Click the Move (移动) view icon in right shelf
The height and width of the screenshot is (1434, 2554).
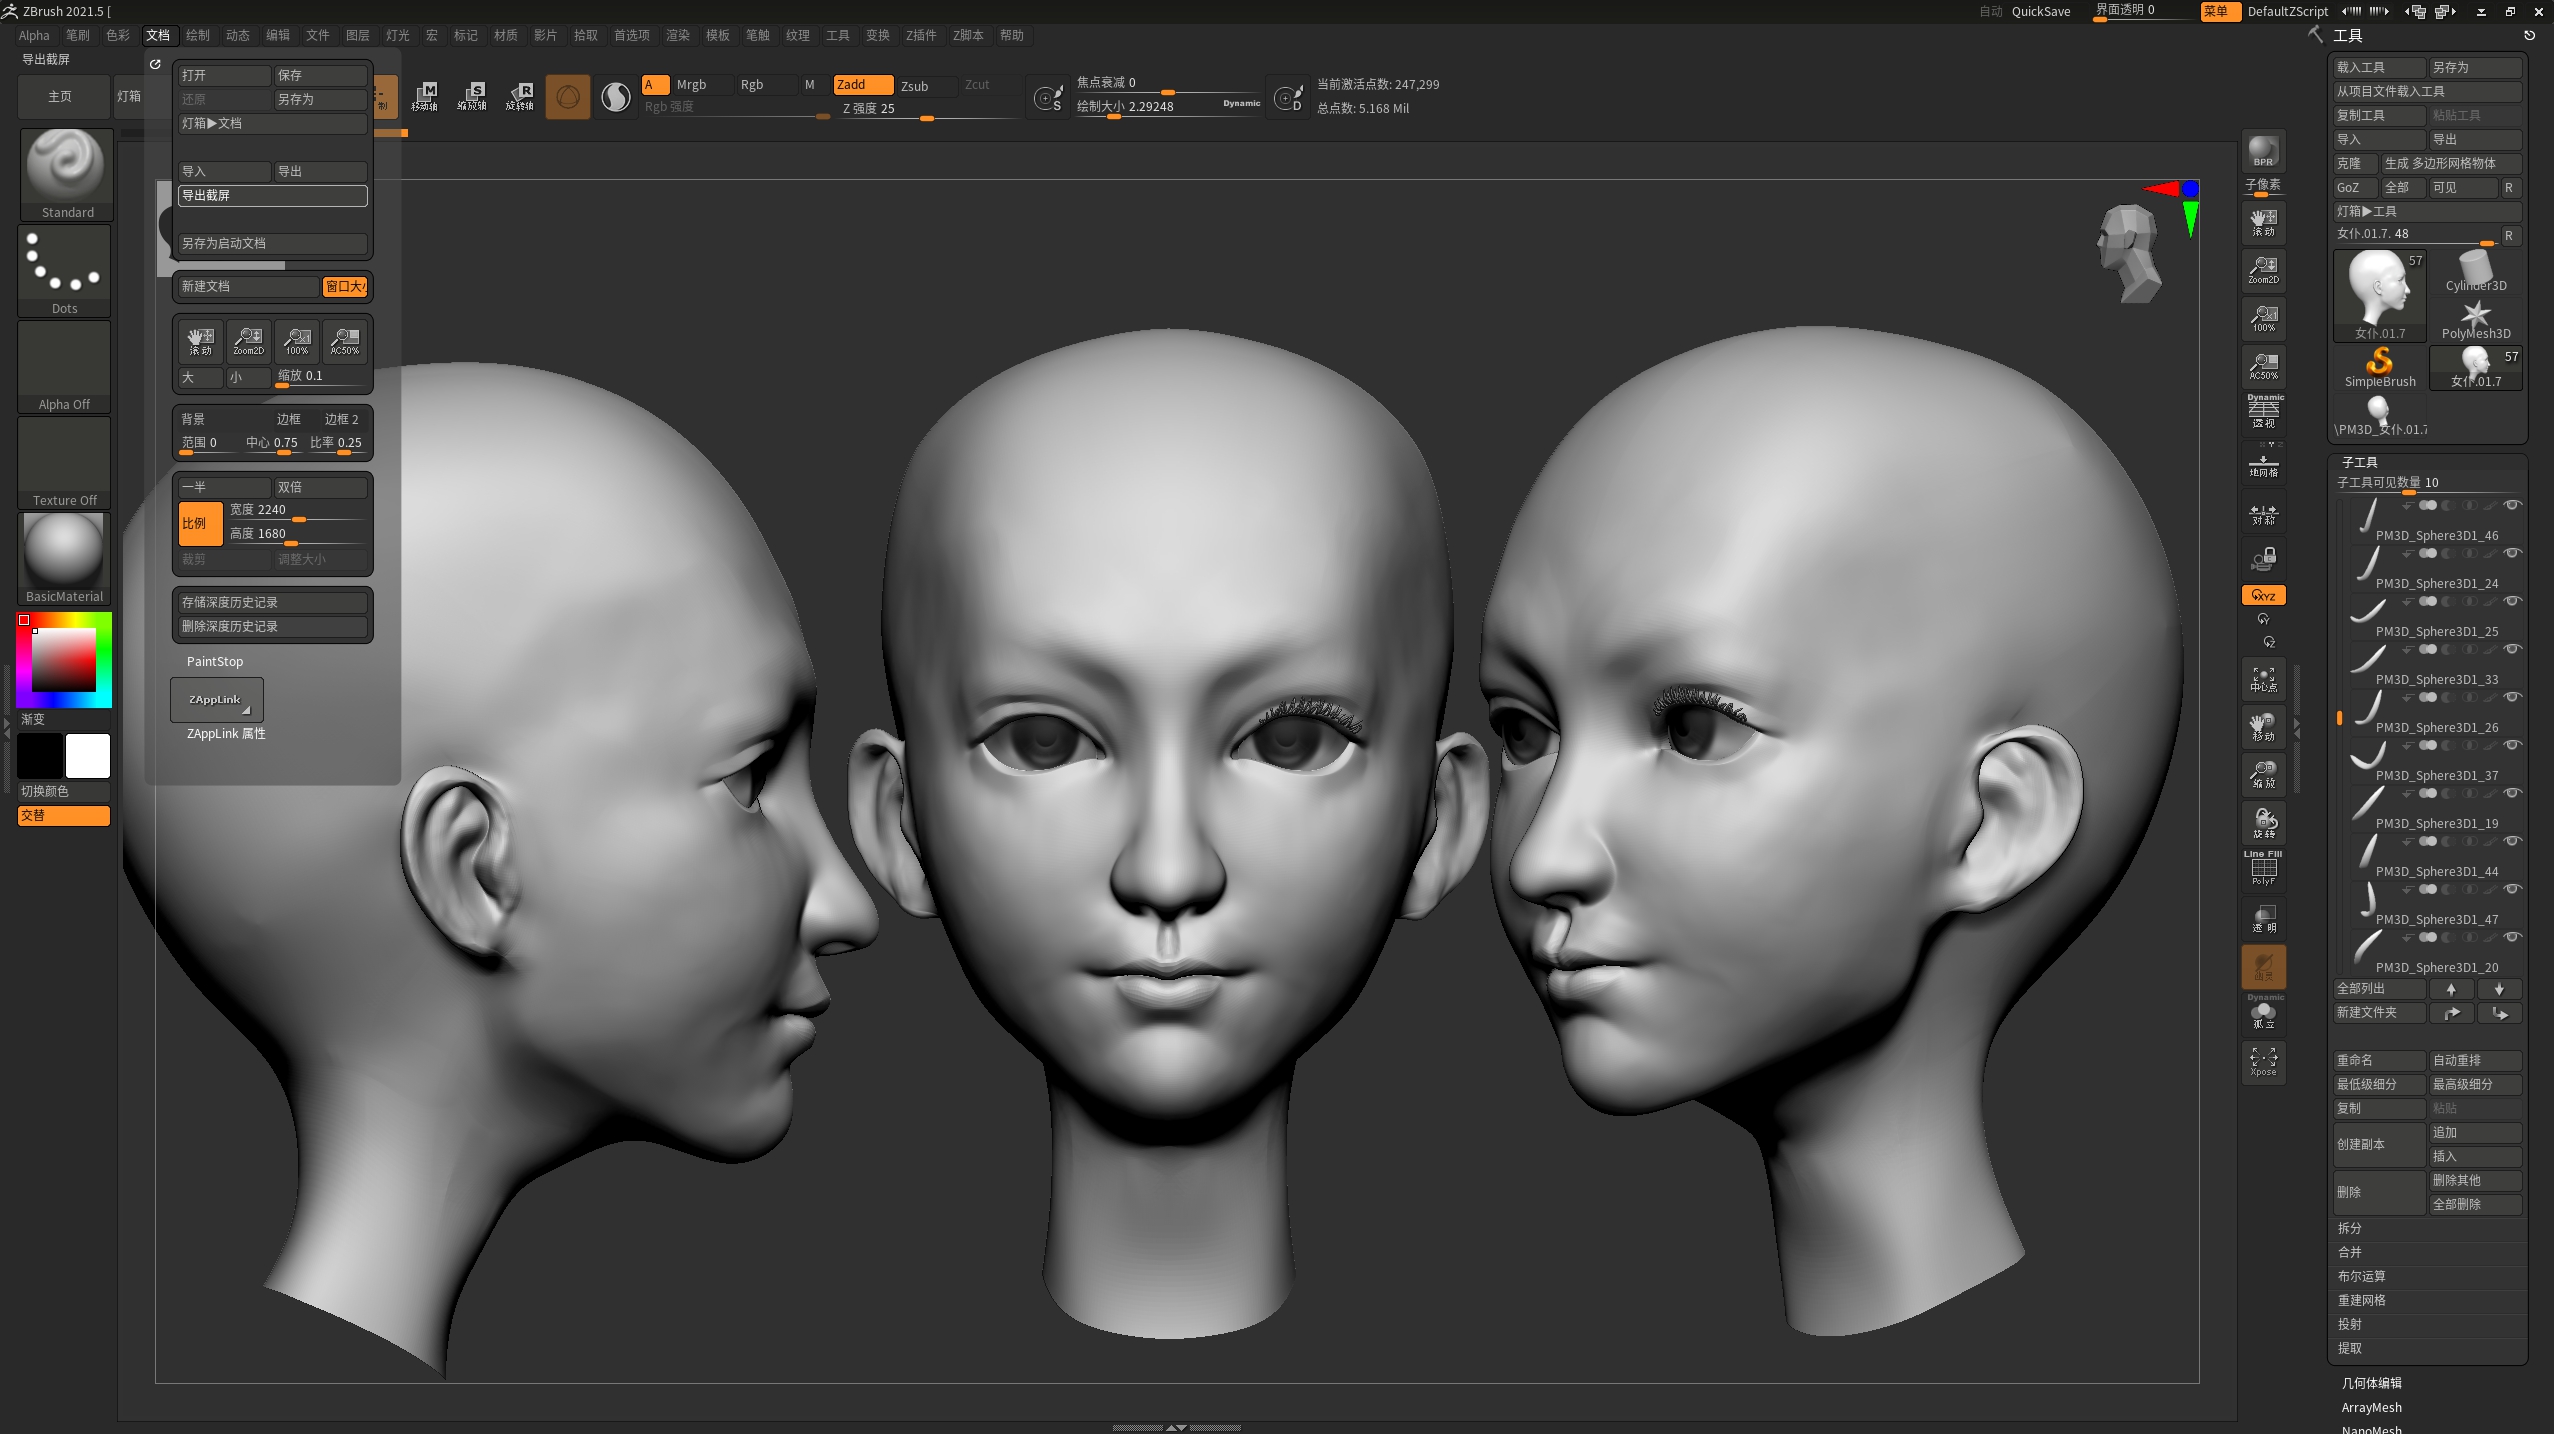coord(2263,728)
